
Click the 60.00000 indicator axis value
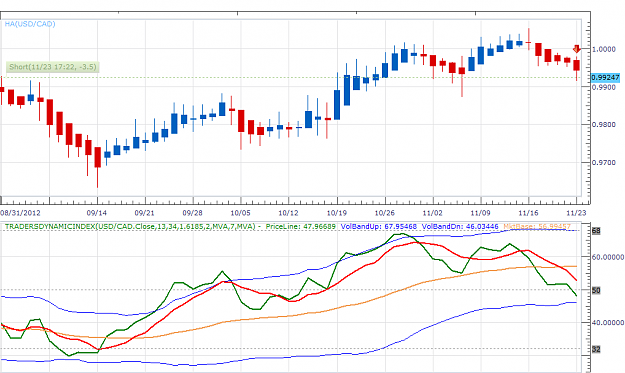[608, 257]
